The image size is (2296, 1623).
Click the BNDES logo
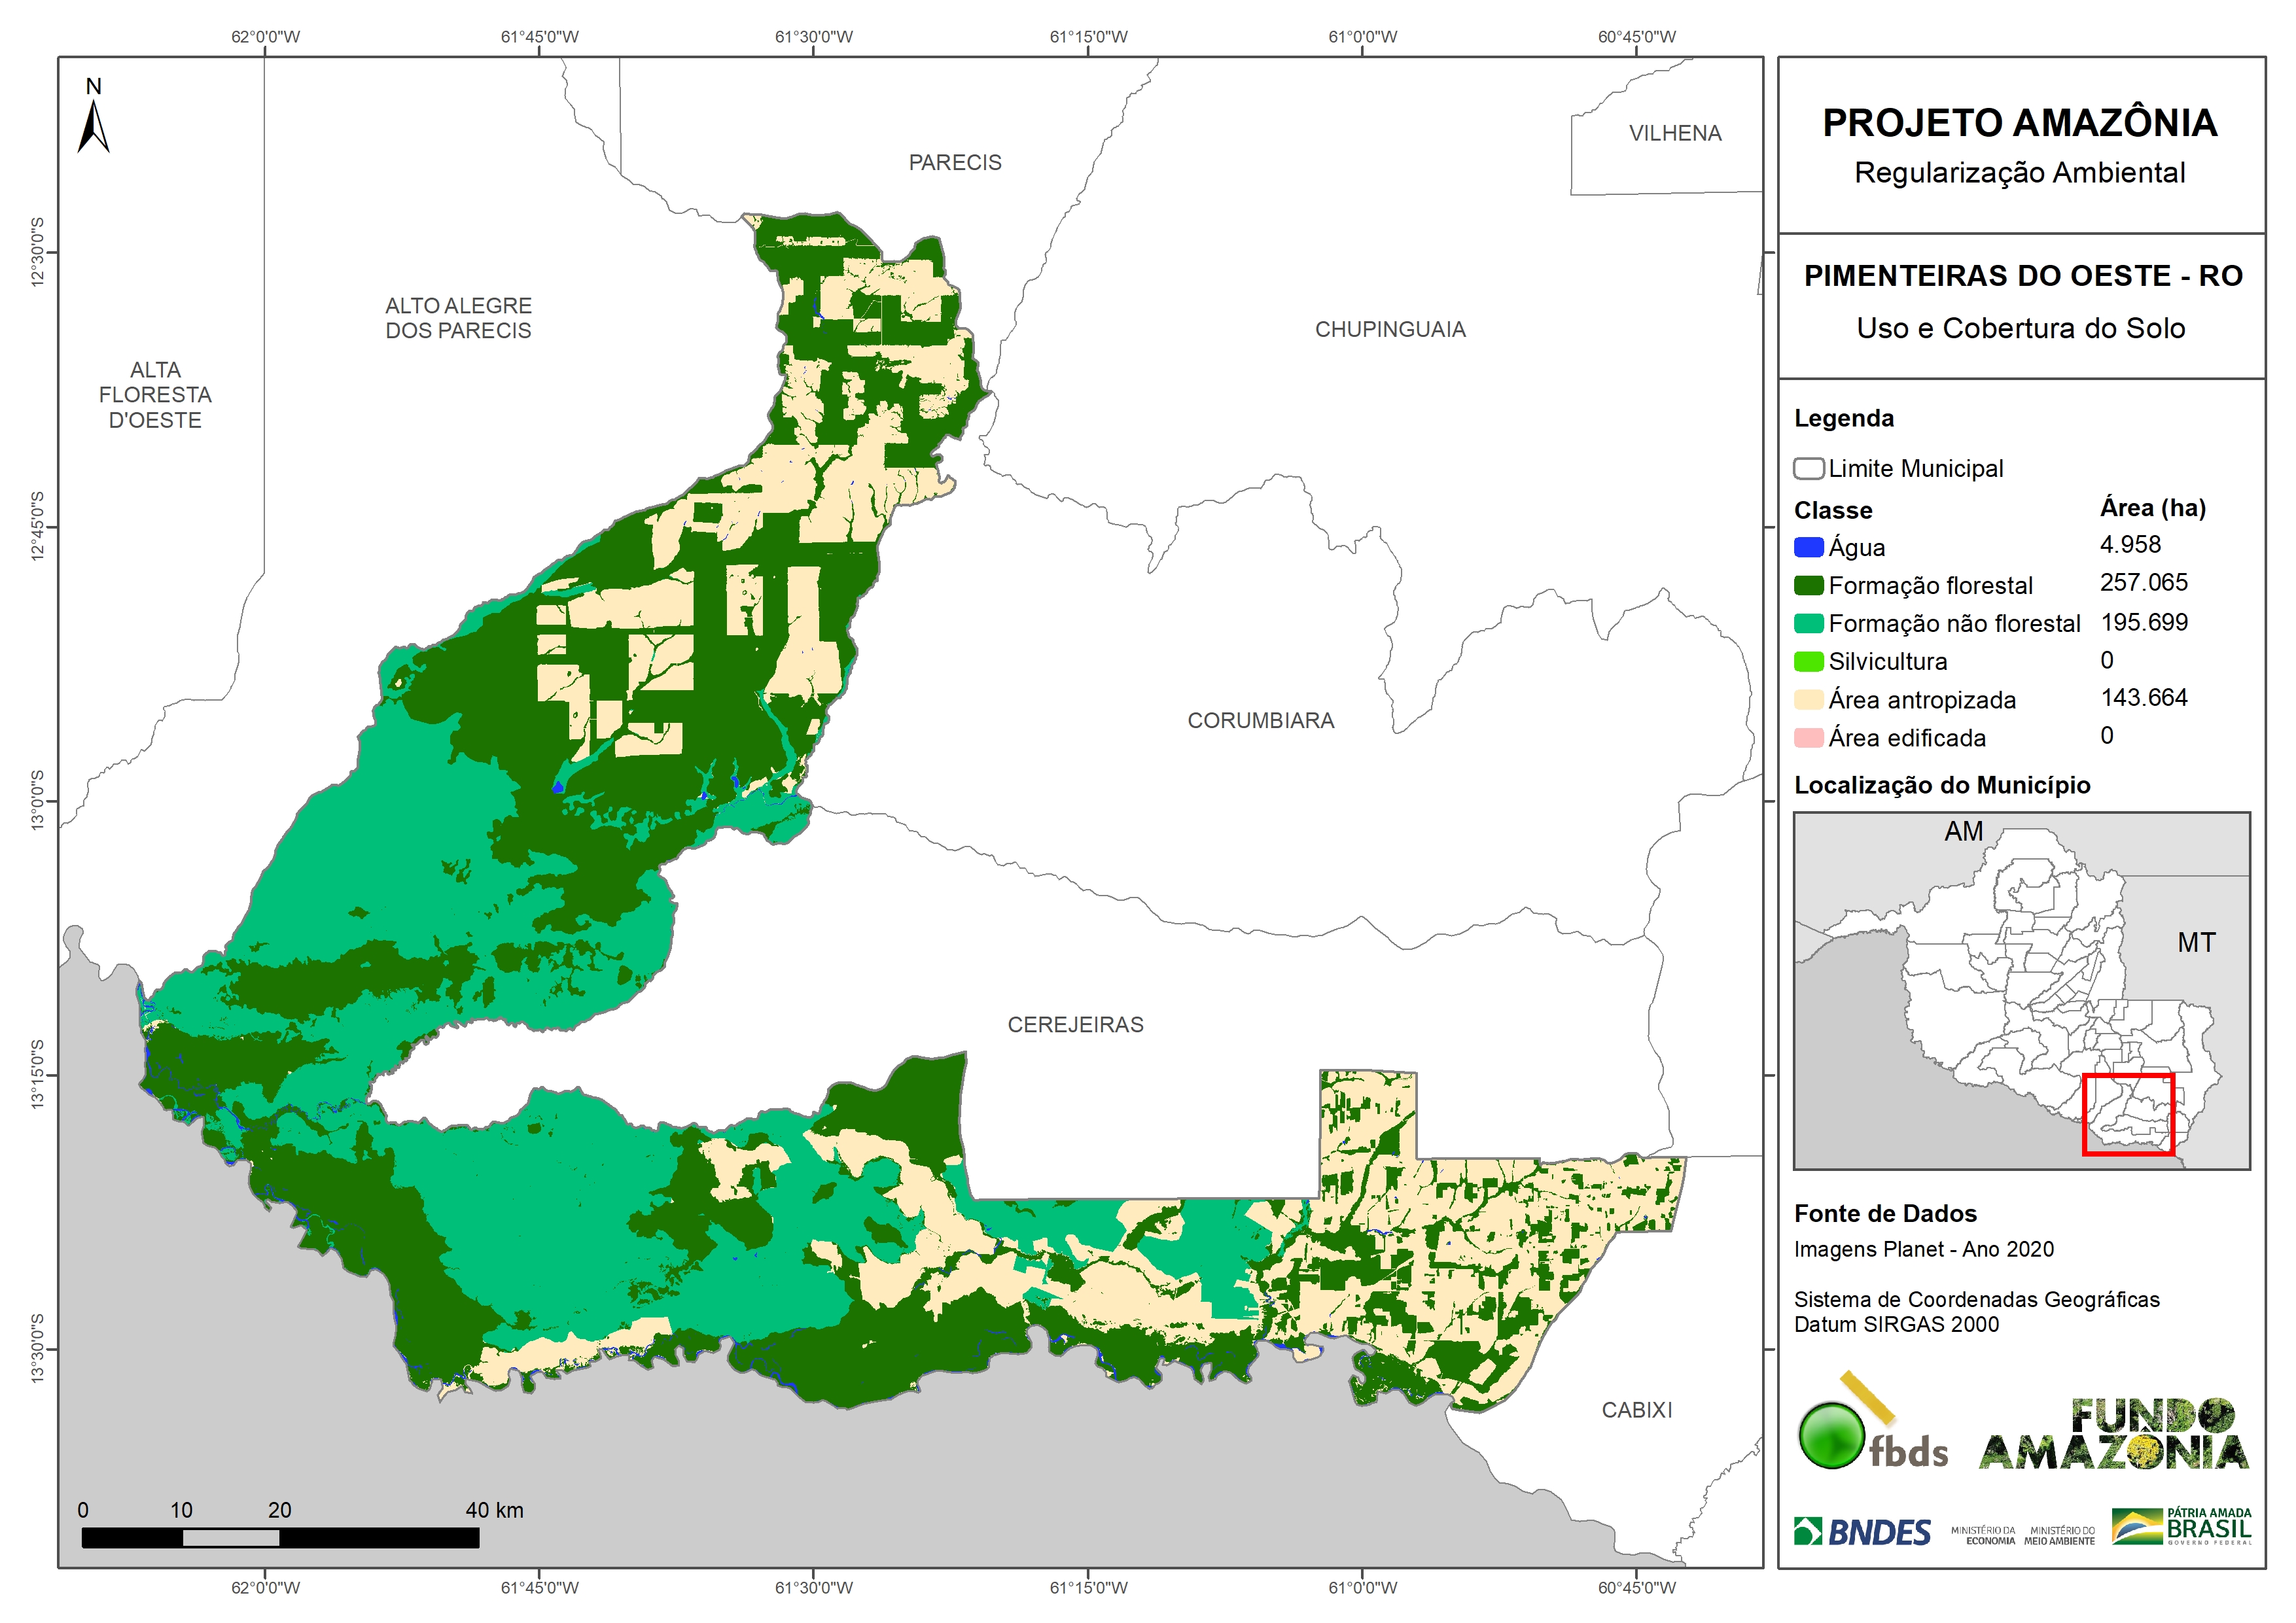pyautogui.click(x=1862, y=1532)
